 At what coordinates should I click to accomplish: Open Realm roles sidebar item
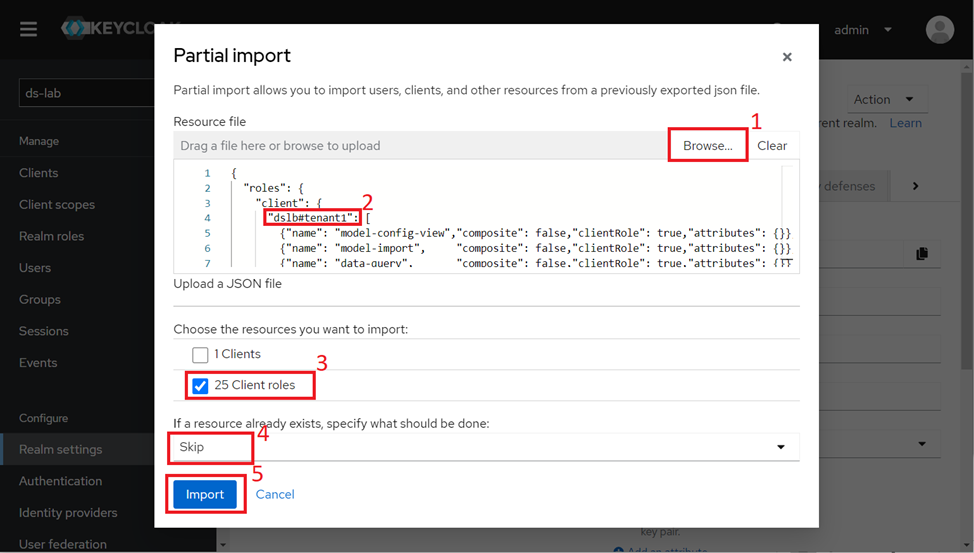(x=51, y=236)
